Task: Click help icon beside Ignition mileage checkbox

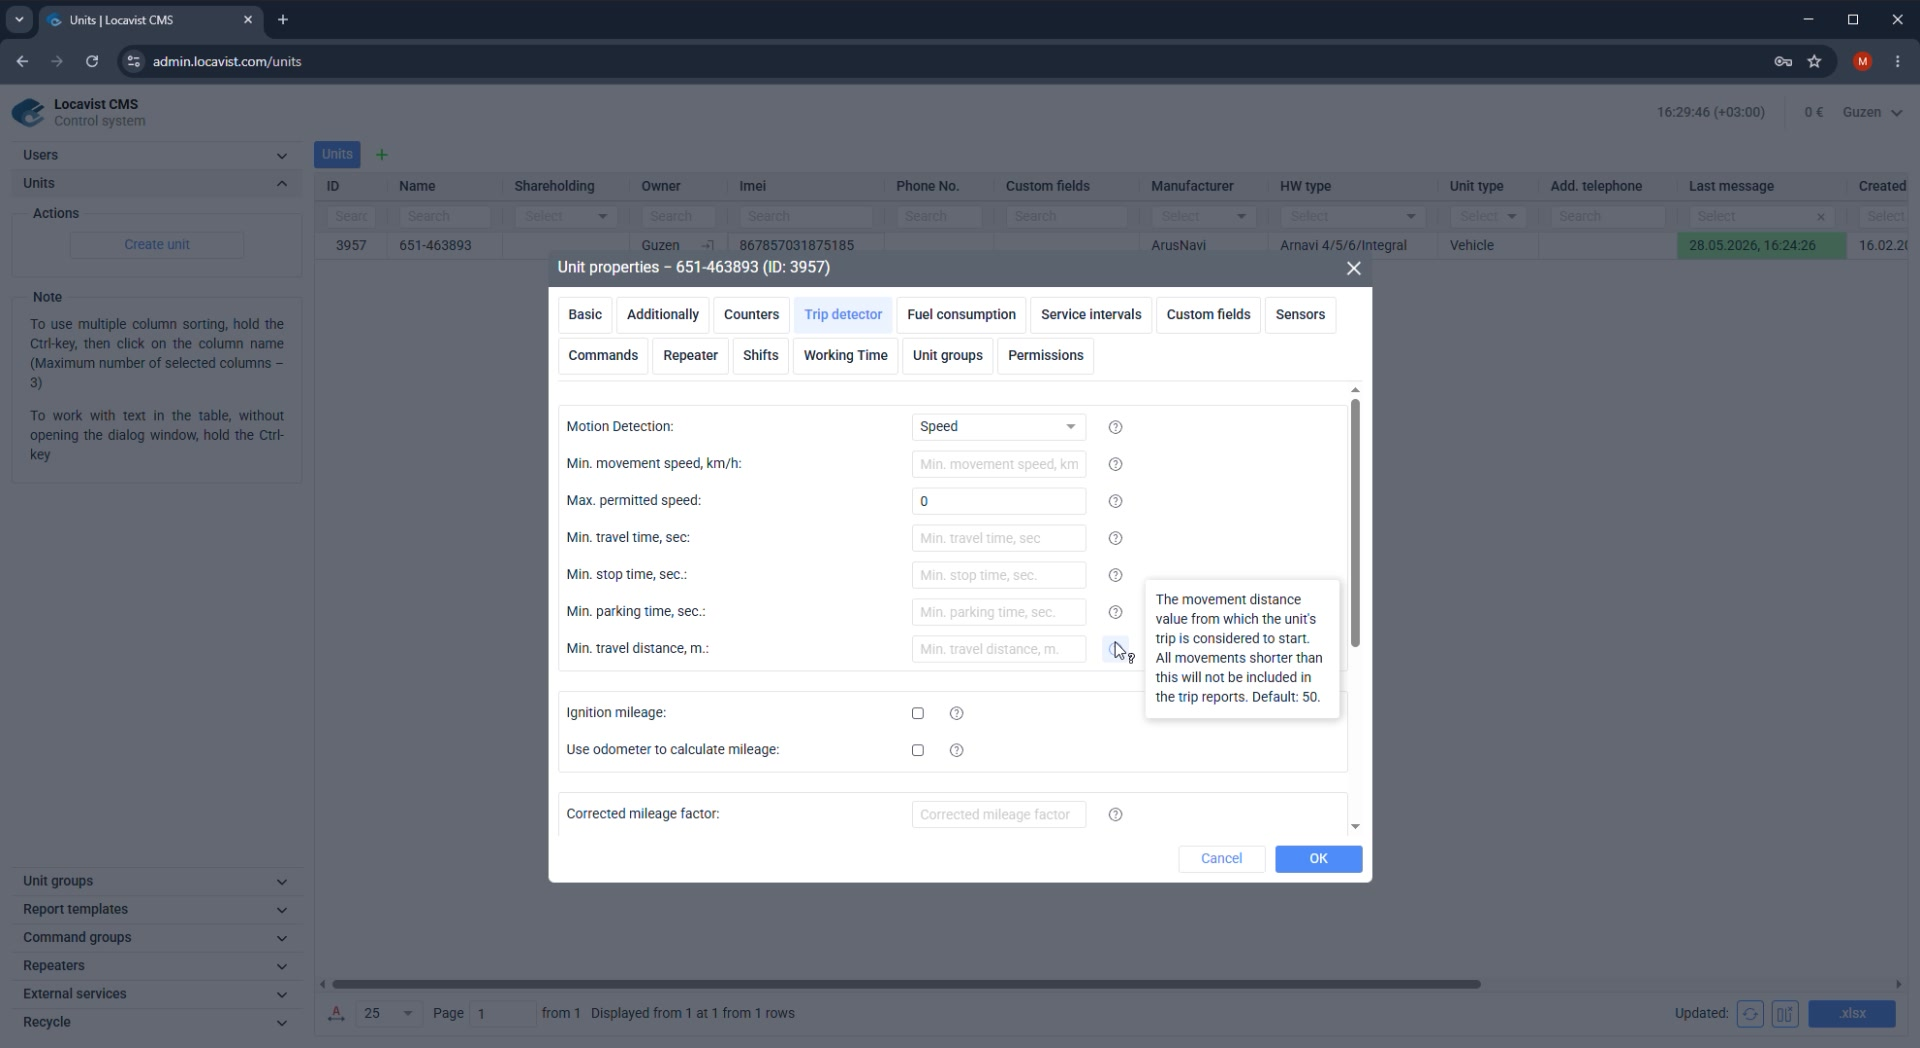Action: tap(956, 713)
